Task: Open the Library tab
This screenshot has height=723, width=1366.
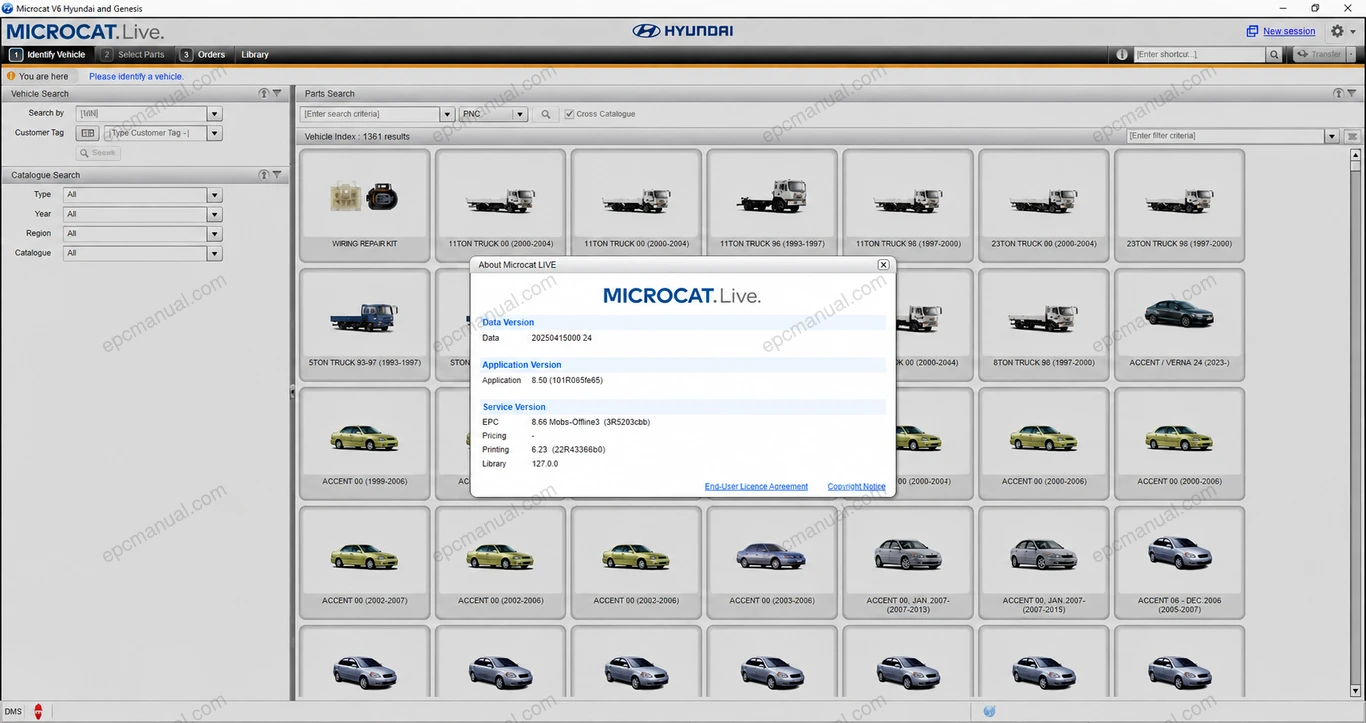Action: coord(255,55)
